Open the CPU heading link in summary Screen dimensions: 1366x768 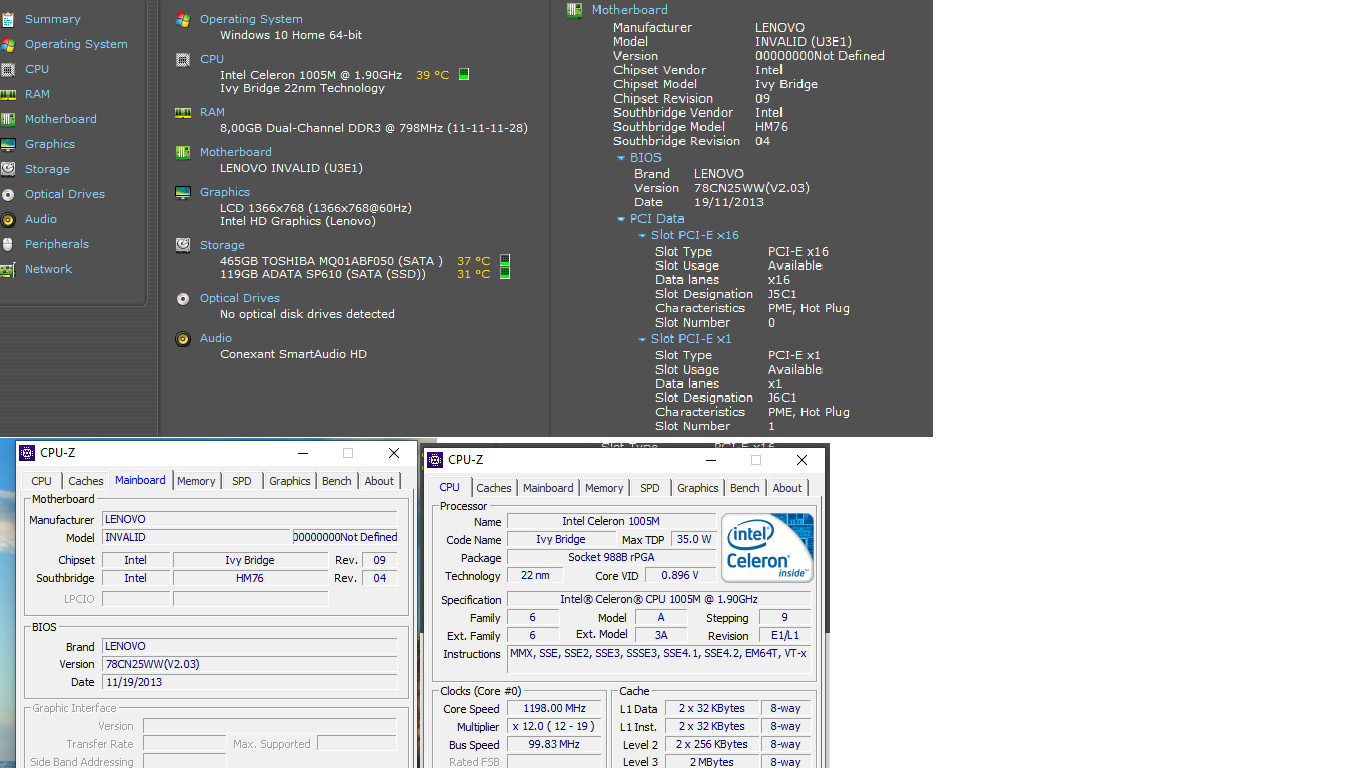pyautogui.click(x=212, y=59)
